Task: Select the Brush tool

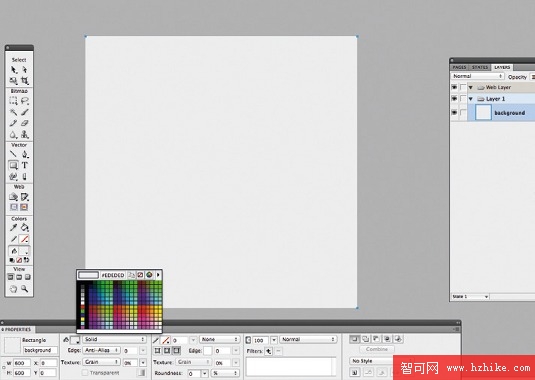Action: pyautogui.click(x=25, y=112)
